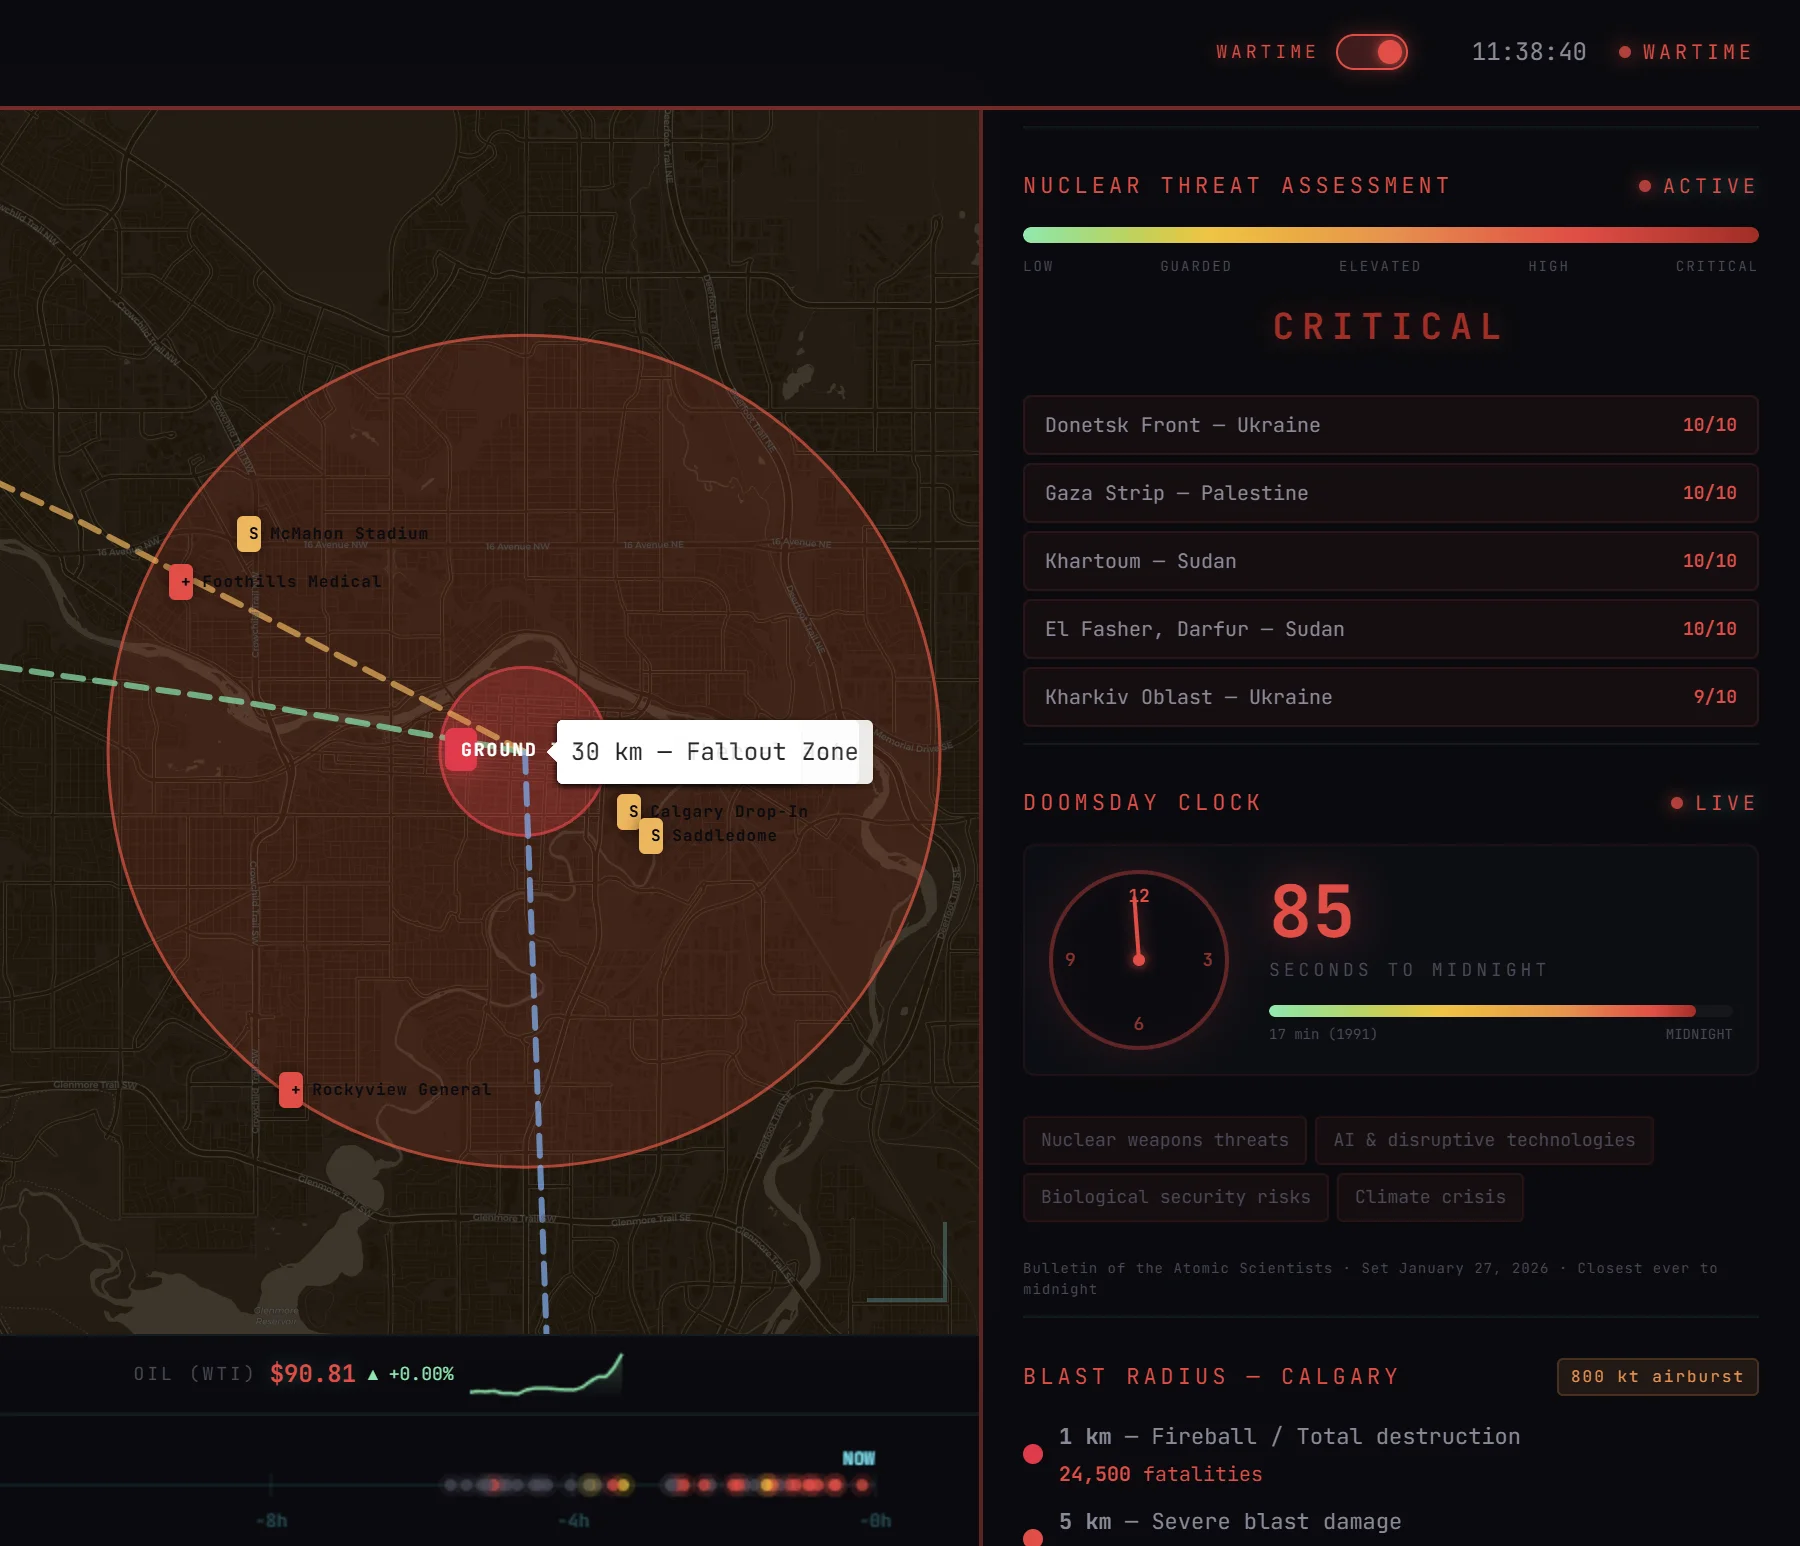This screenshot has width=1800, height=1546.
Task: Open the AI & disruptive technologies category
Action: [x=1483, y=1140]
